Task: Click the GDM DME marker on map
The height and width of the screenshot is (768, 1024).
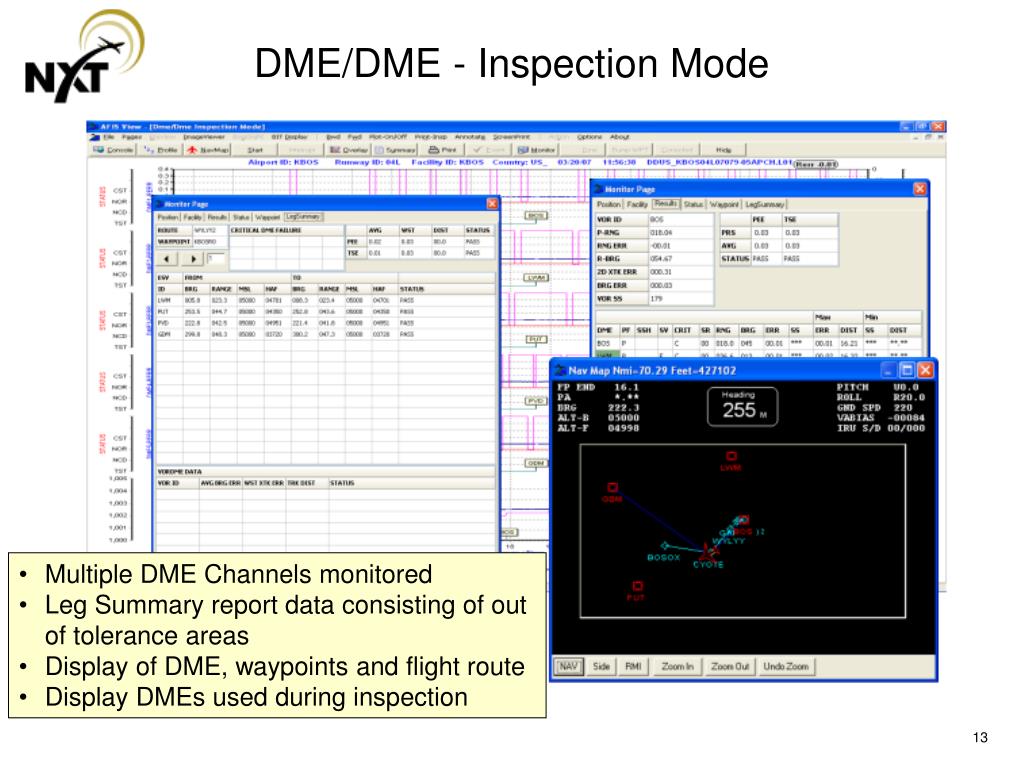Action: pyautogui.click(x=612, y=487)
